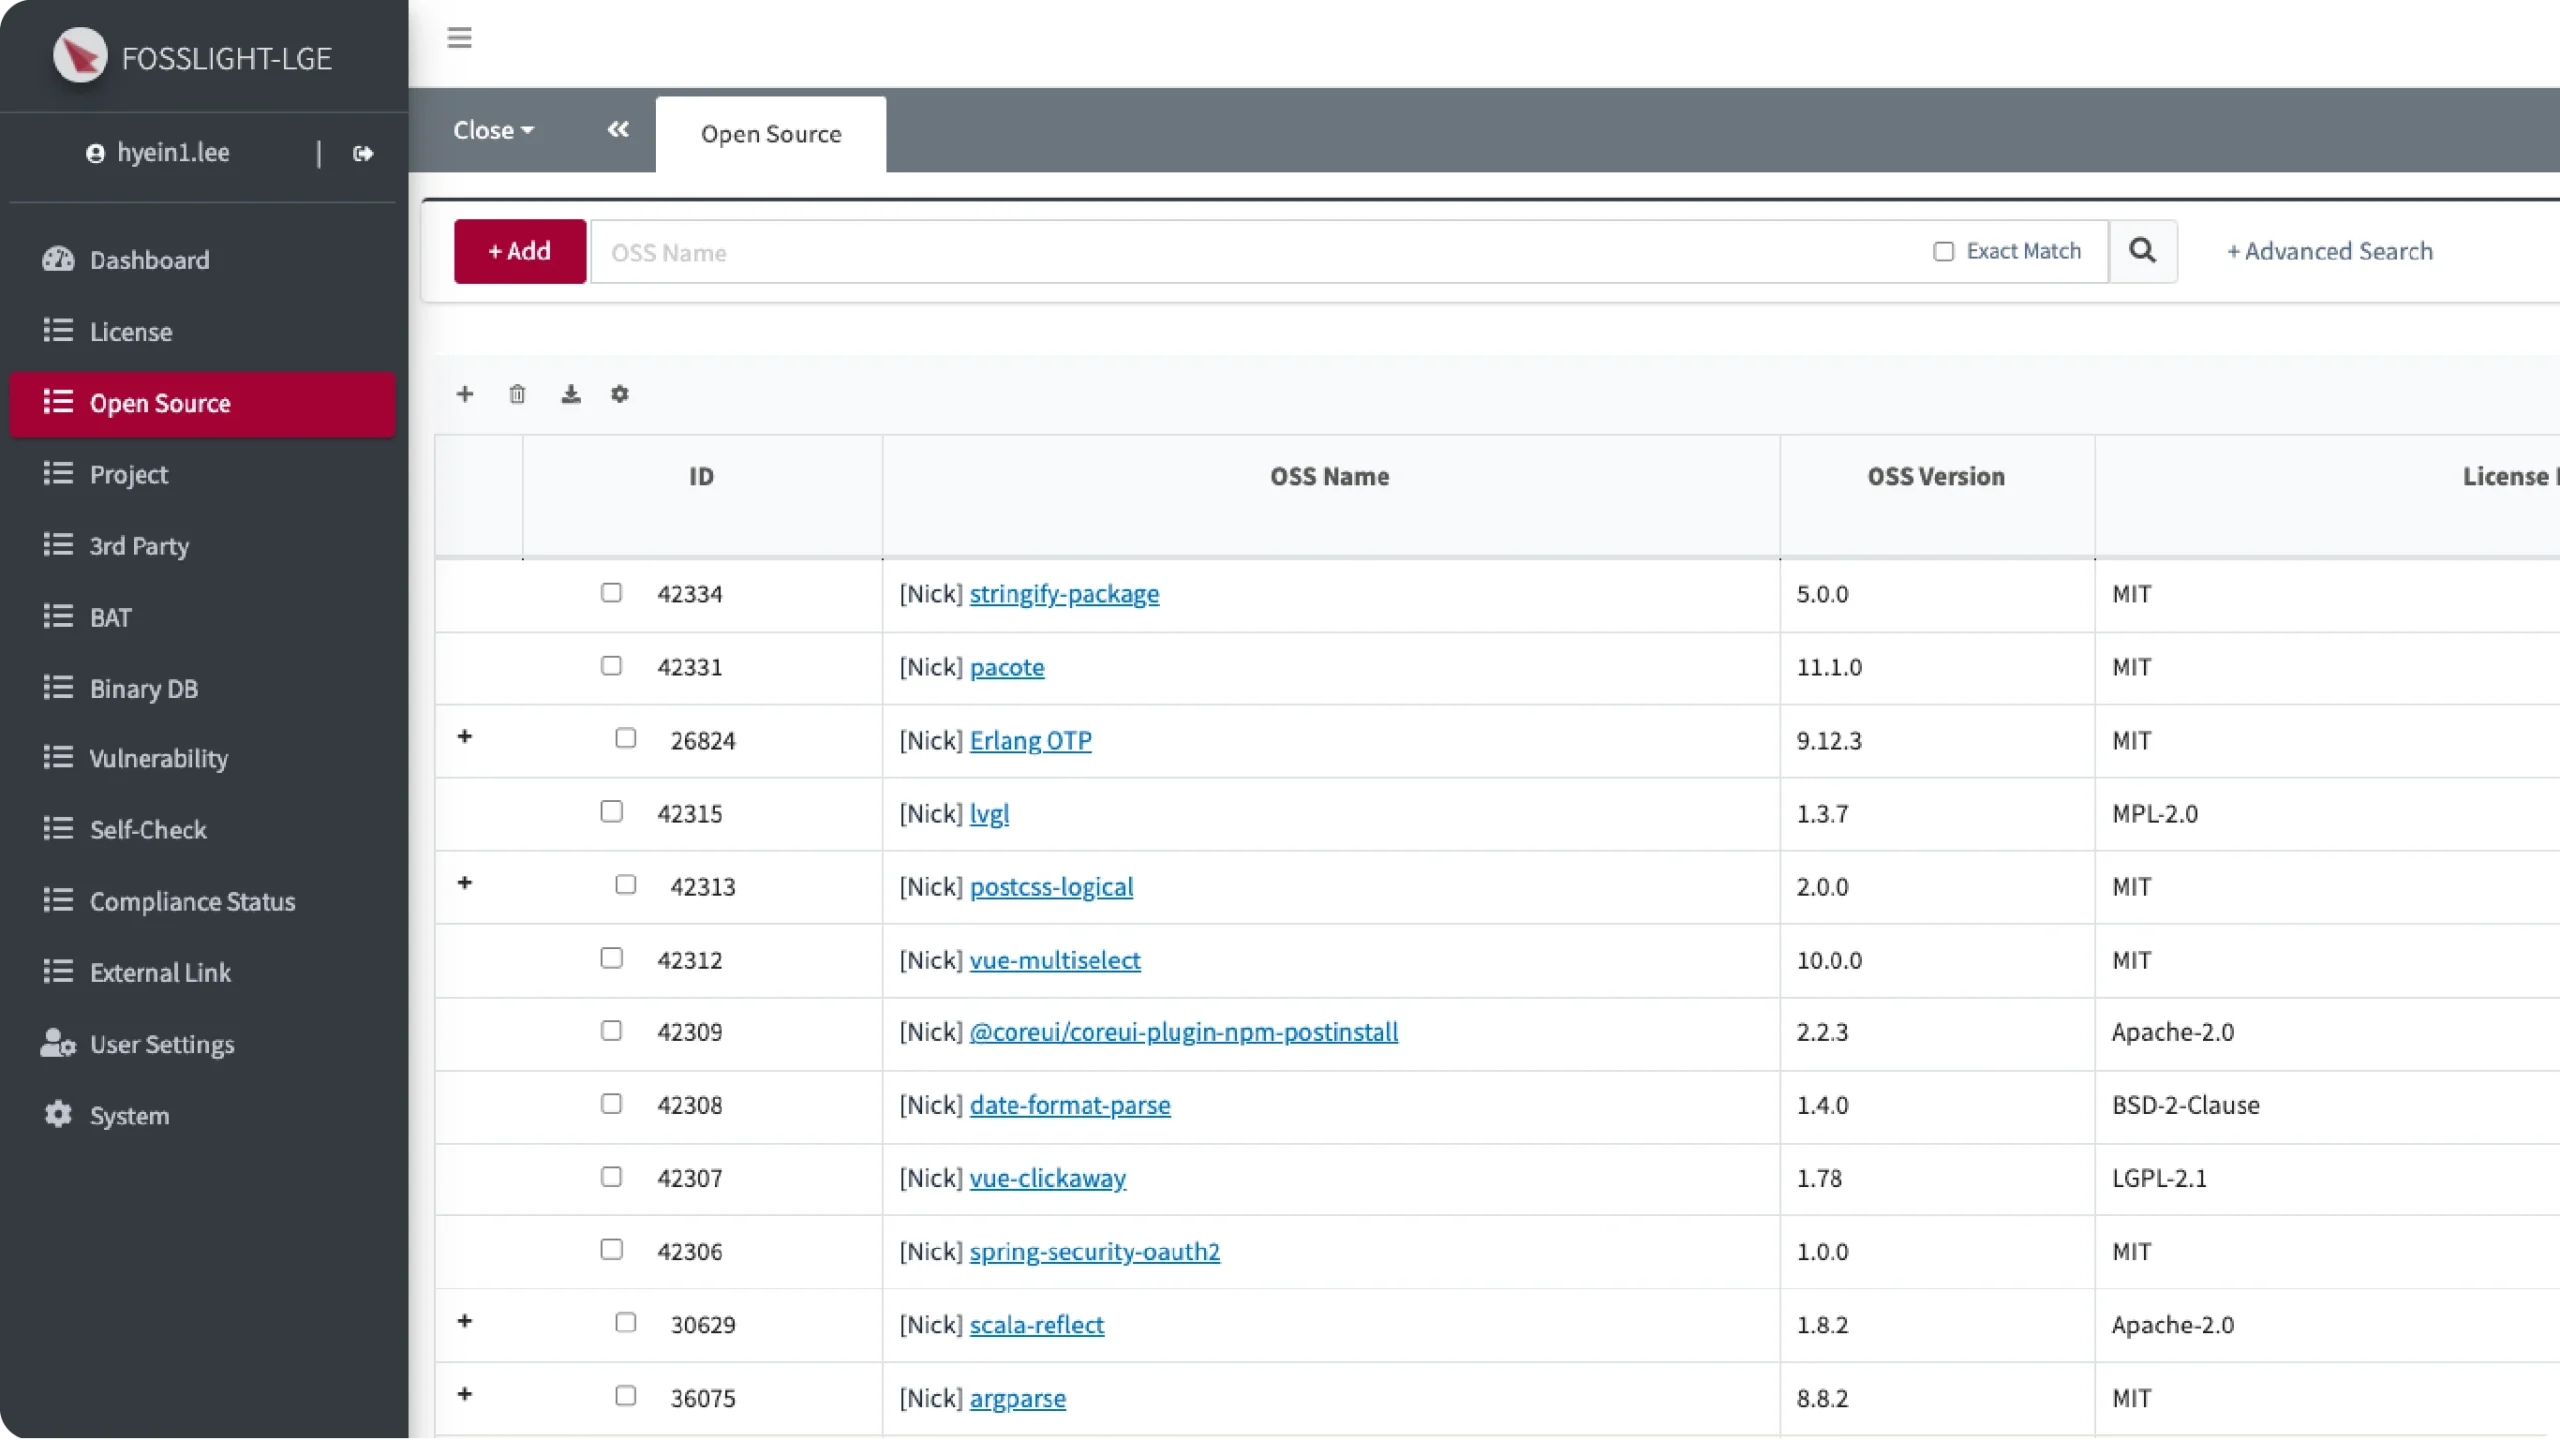Open the vue-multiselect link
The height and width of the screenshot is (1440, 2560).
1054,960
